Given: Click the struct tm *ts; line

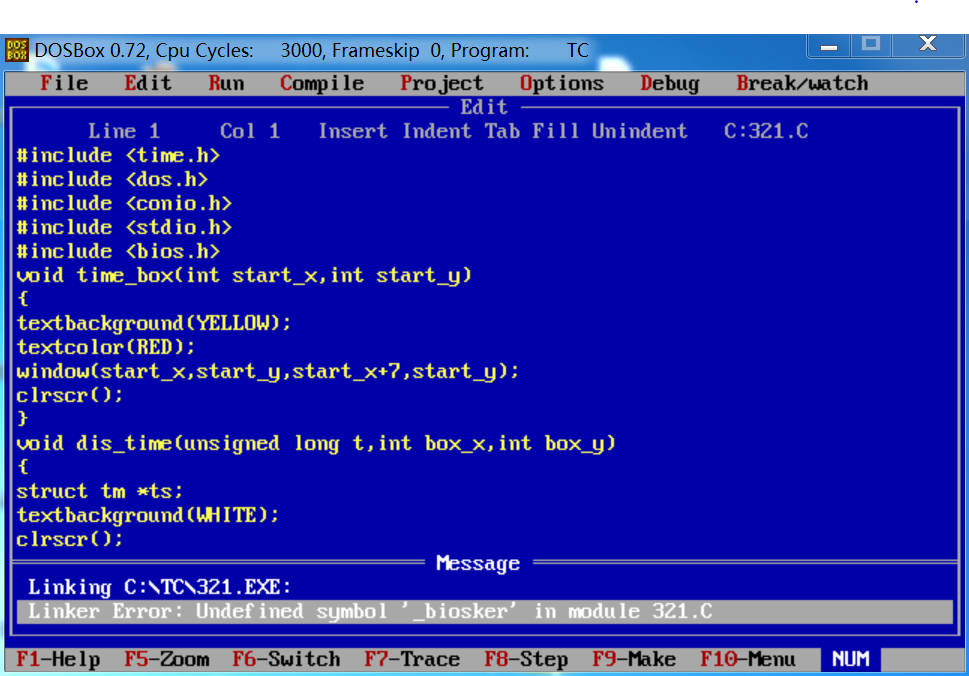Looking at the screenshot, I should pyautogui.click(x=99, y=491).
